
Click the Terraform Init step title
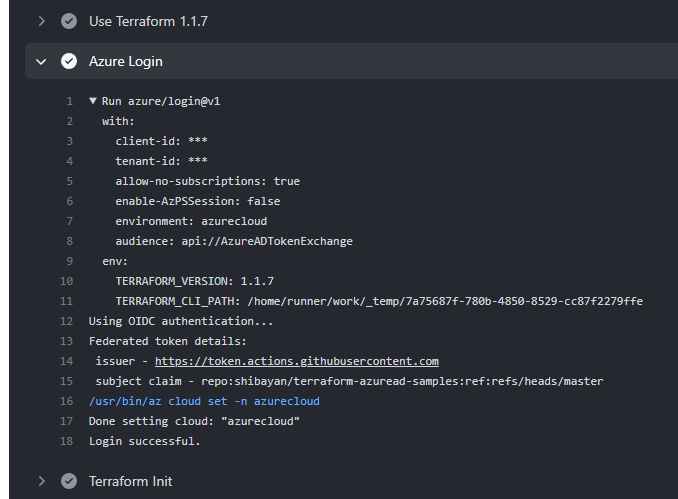click(x=131, y=481)
